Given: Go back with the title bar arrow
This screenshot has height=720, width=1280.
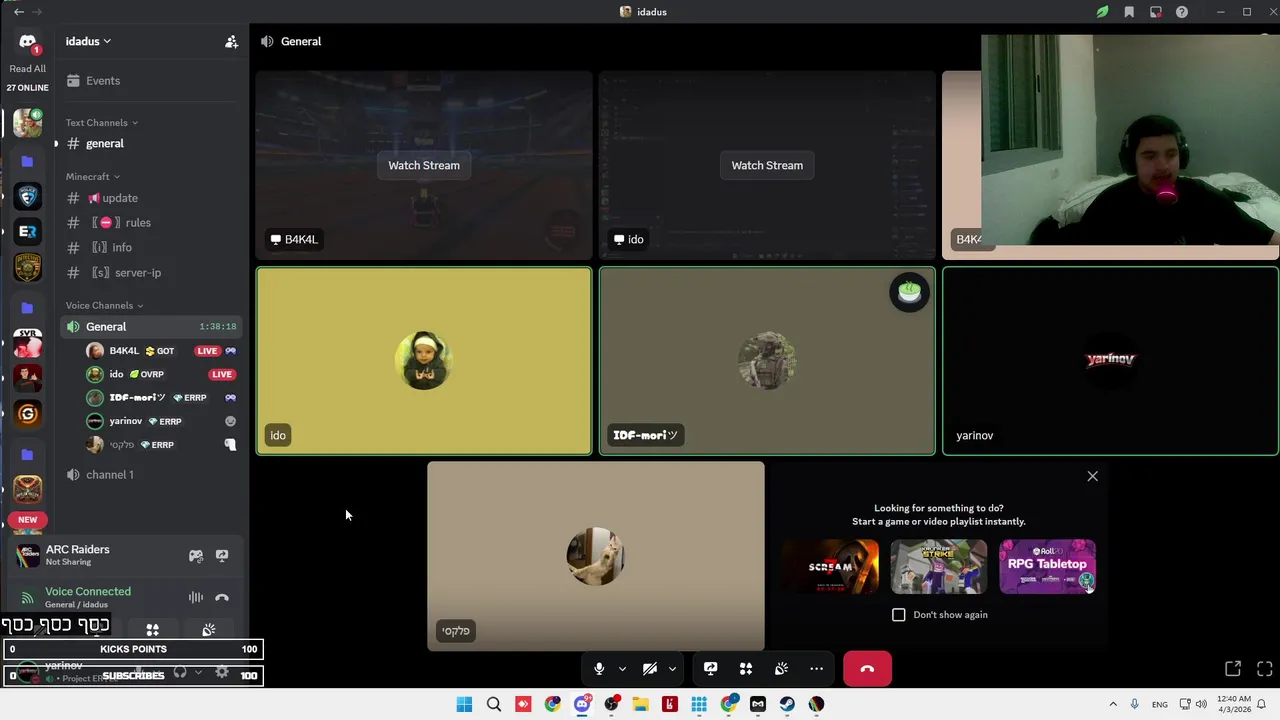Looking at the screenshot, I should tap(19, 12).
